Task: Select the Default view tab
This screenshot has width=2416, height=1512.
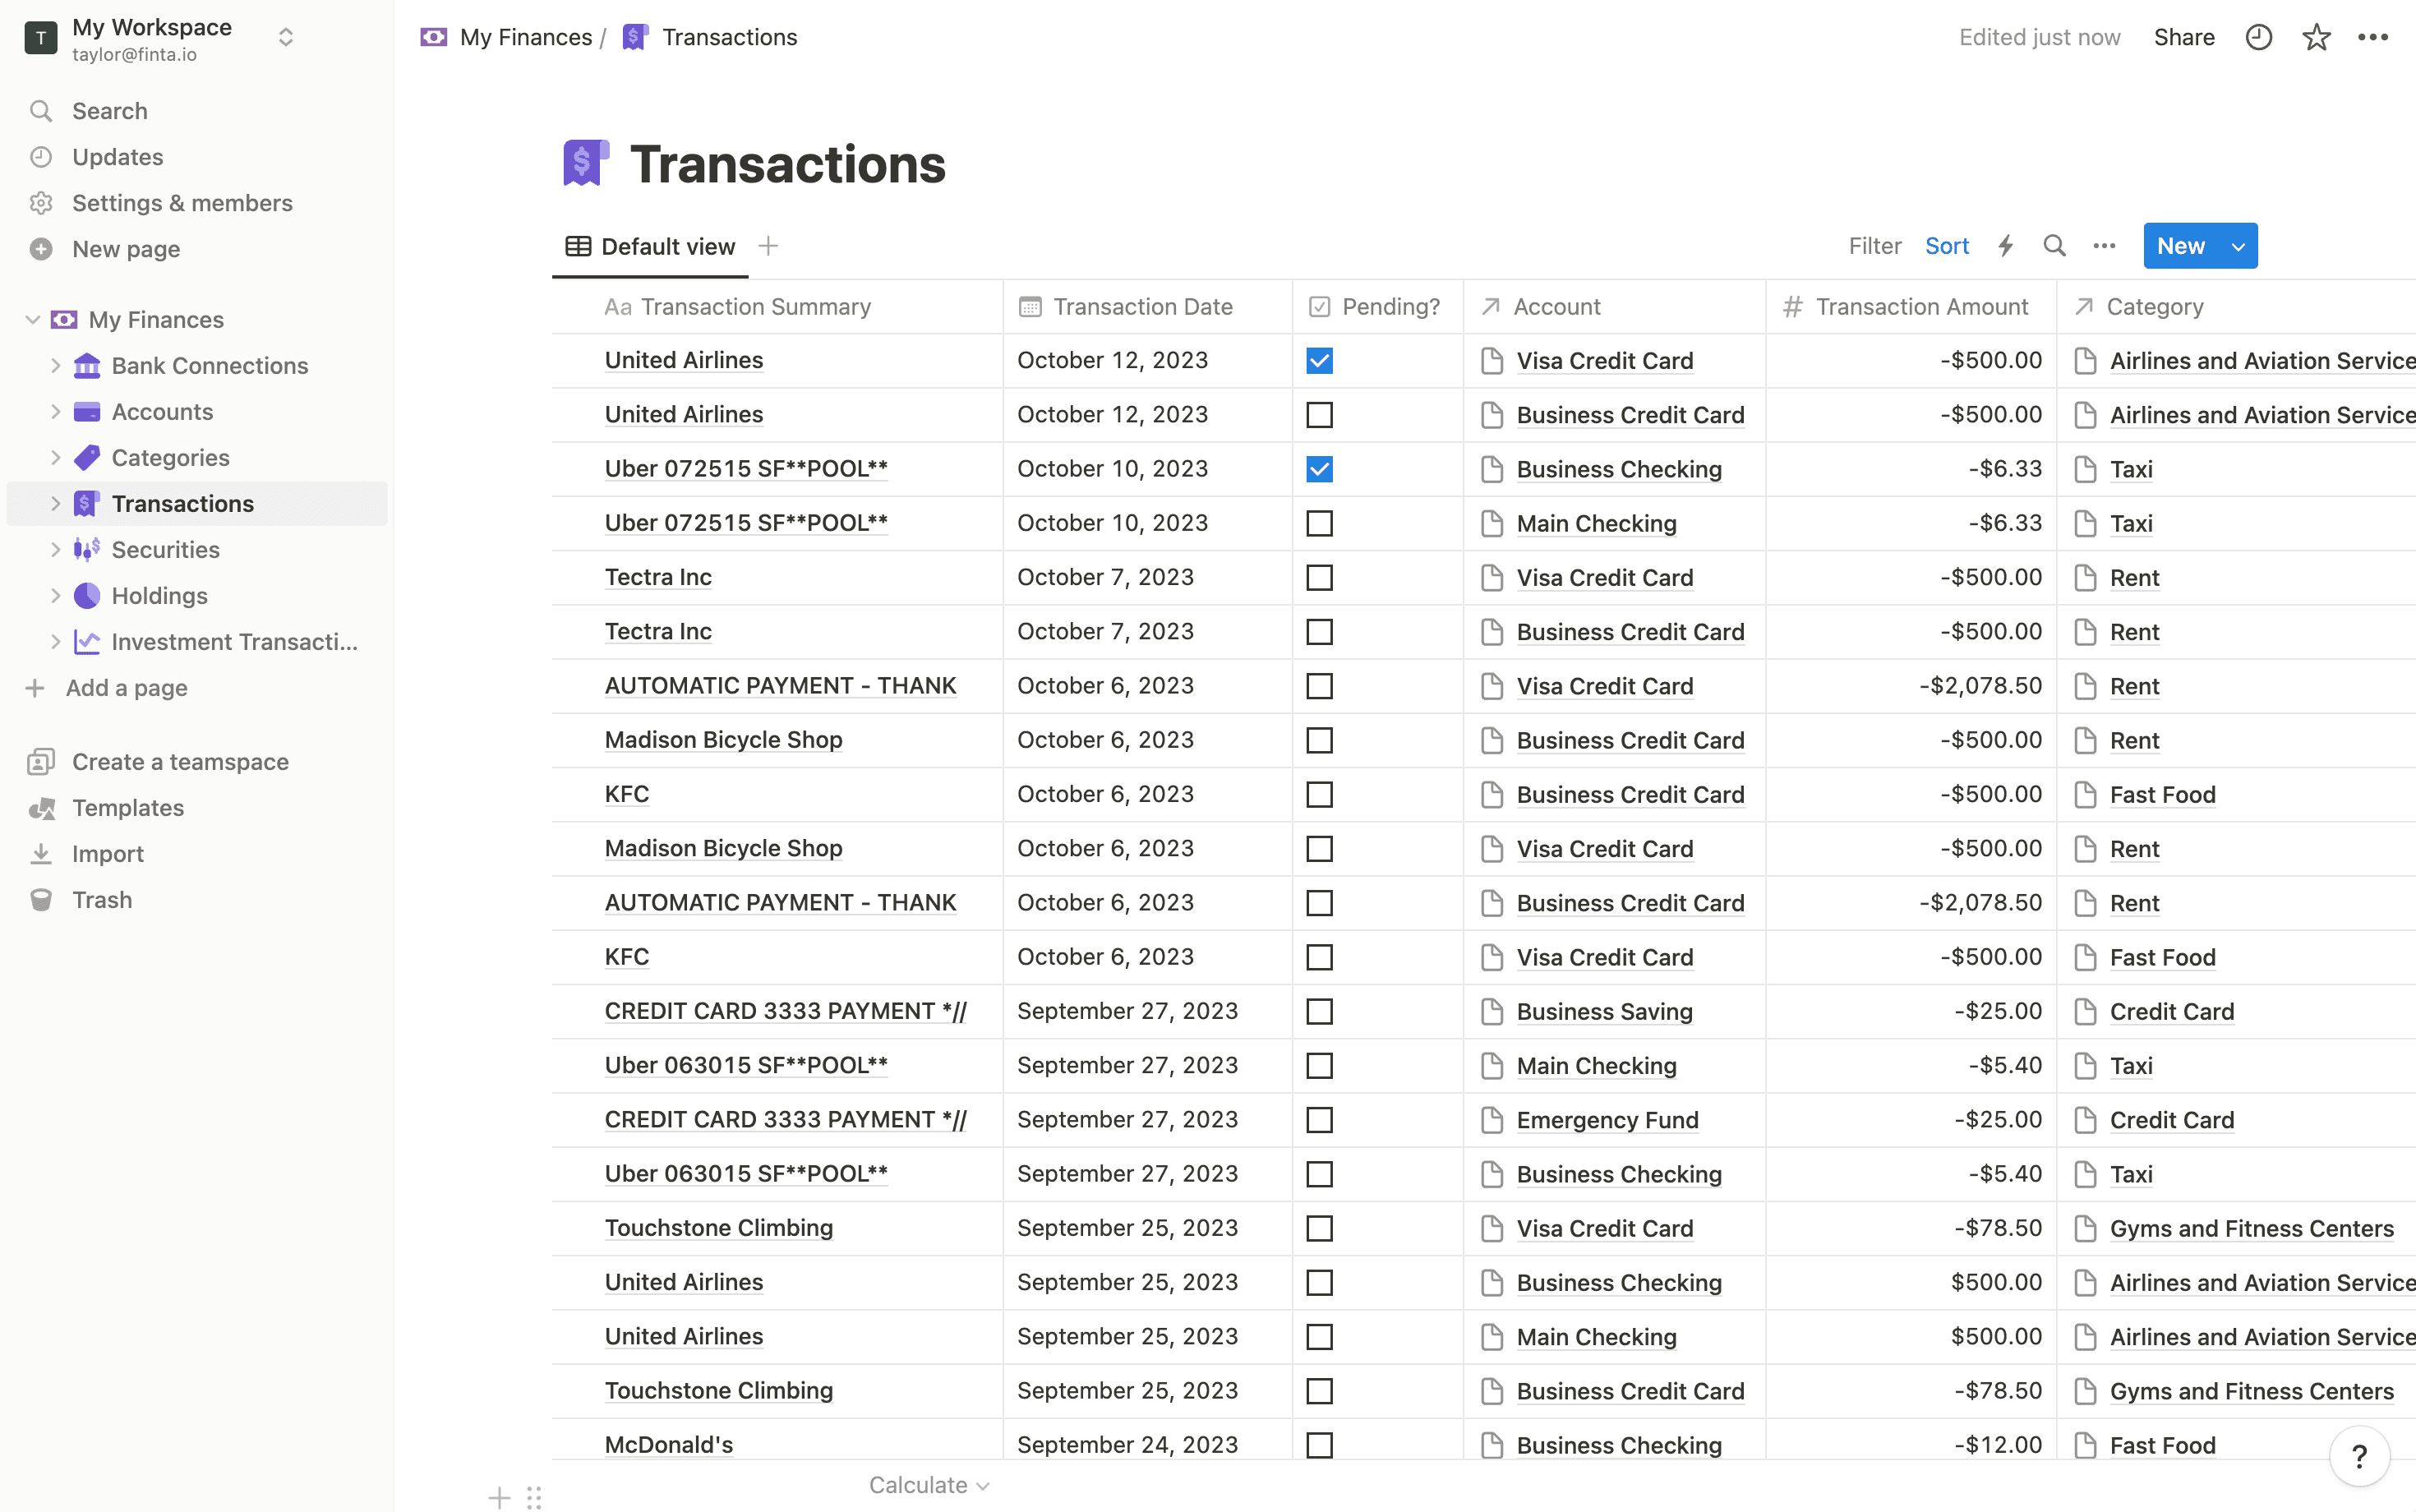Action: 650,245
